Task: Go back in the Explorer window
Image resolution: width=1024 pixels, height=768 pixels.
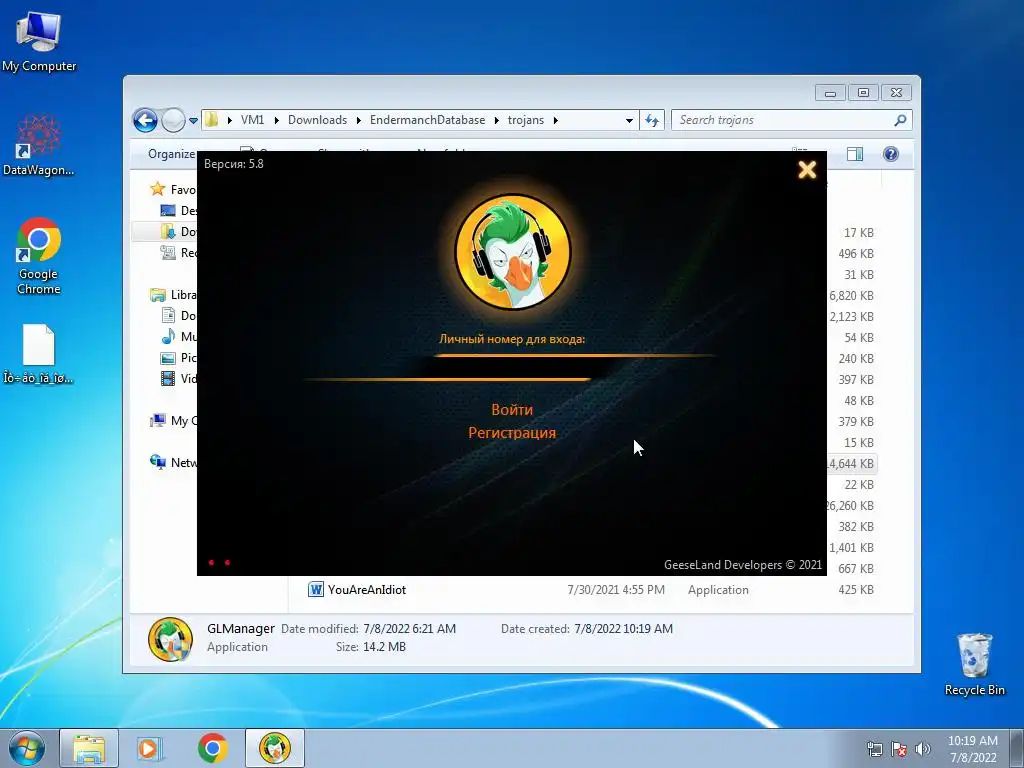Action: pyautogui.click(x=145, y=120)
